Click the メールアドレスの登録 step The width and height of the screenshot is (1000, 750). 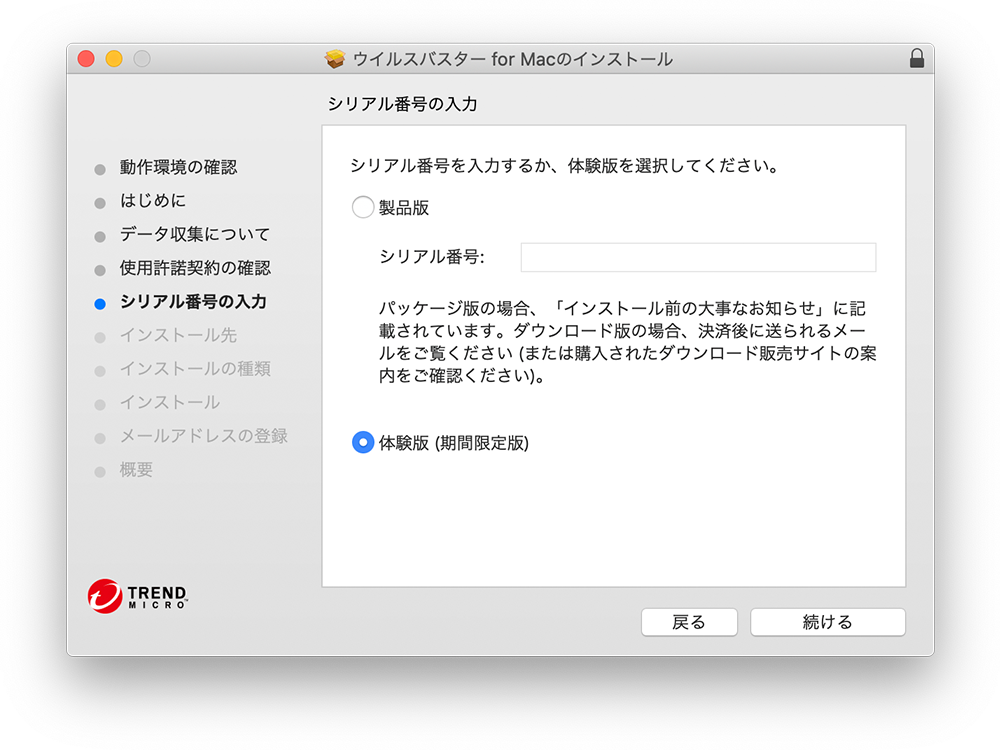coord(203,437)
